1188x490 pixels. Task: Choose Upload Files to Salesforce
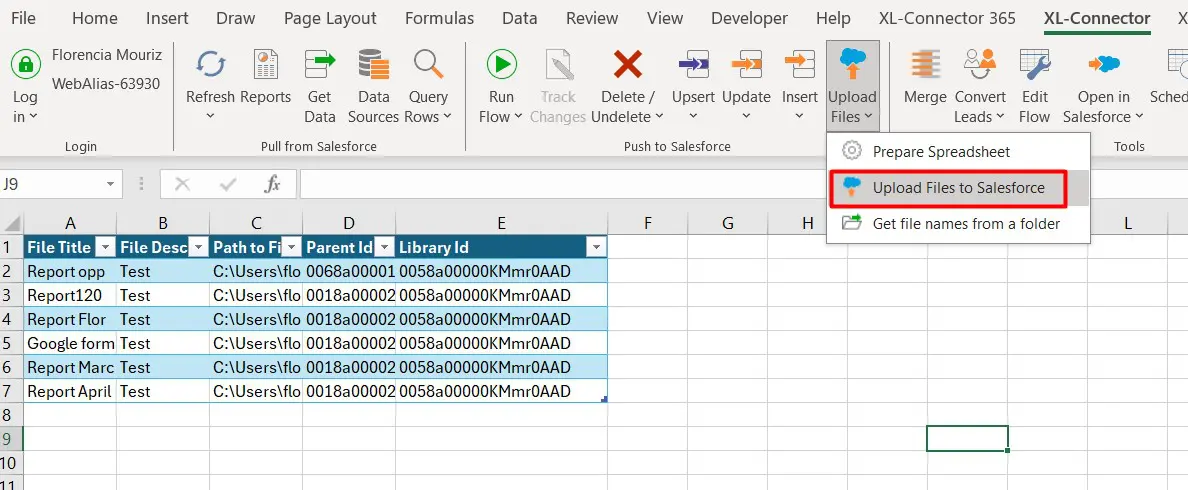[x=958, y=188]
